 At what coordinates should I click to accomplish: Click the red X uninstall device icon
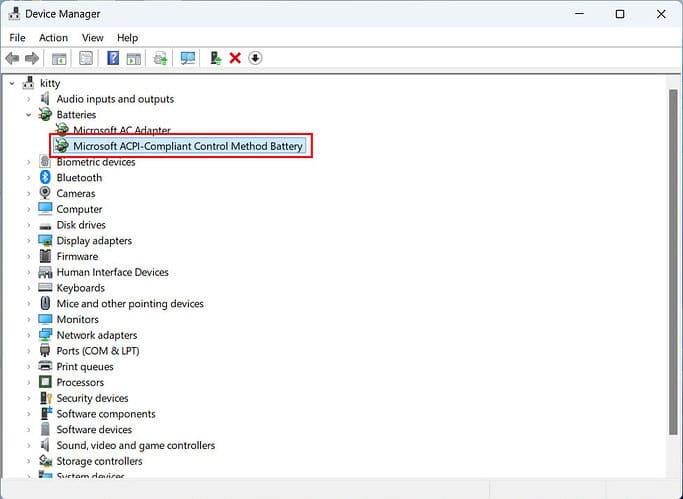(x=235, y=58)
